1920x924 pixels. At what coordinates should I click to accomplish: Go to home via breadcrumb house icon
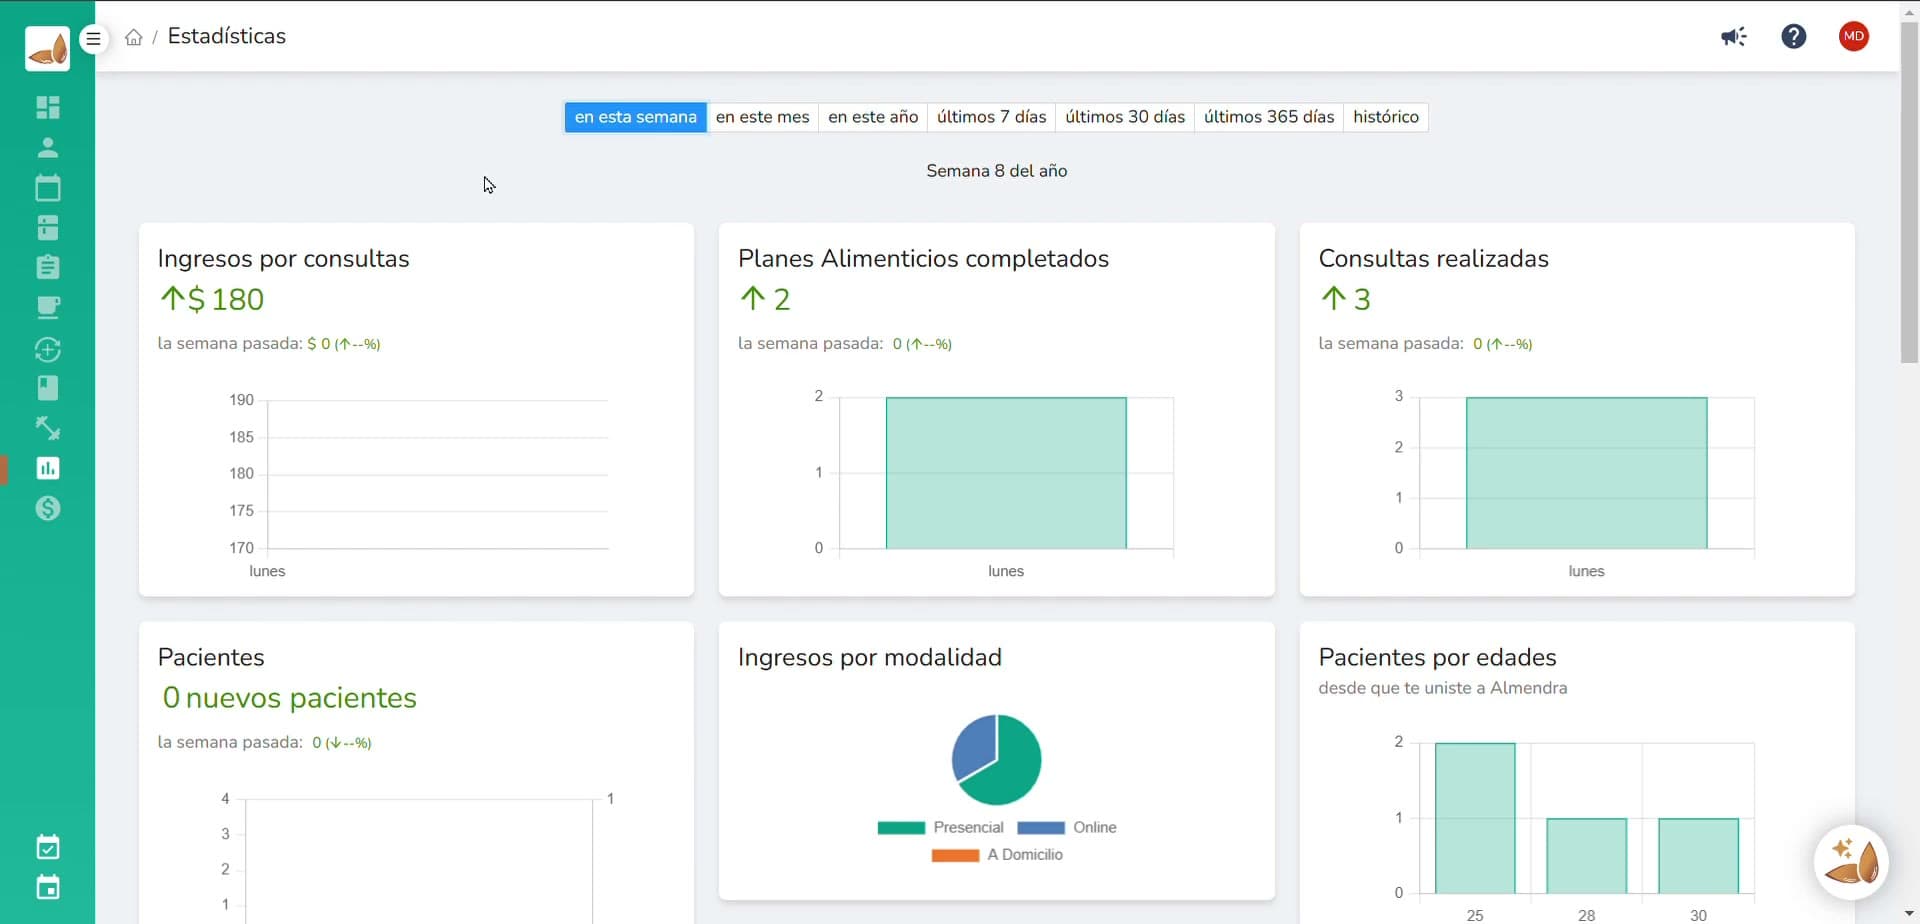134,38
